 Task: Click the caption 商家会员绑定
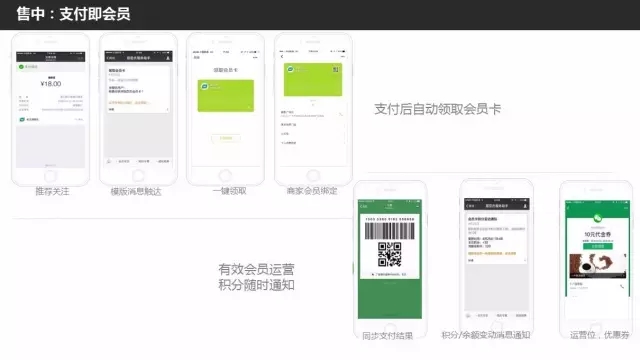312,191
